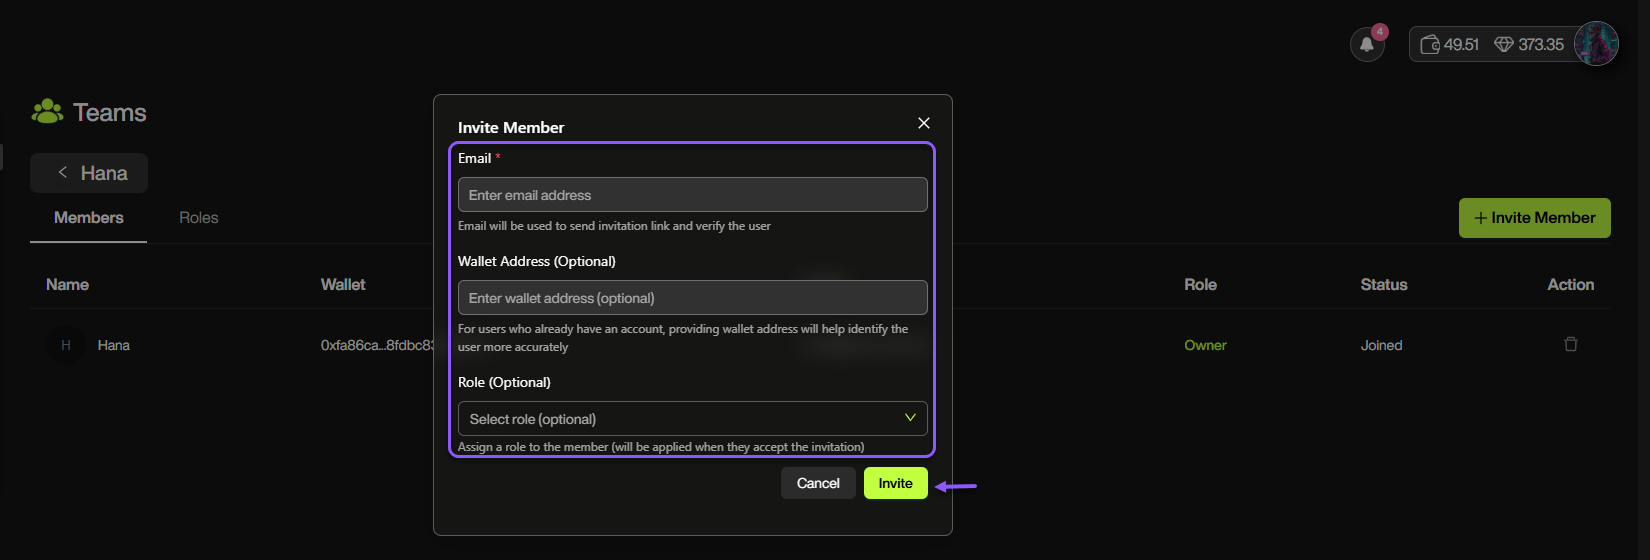Click the wallet balance icon showing 49.51

(x=1430, y=44)
